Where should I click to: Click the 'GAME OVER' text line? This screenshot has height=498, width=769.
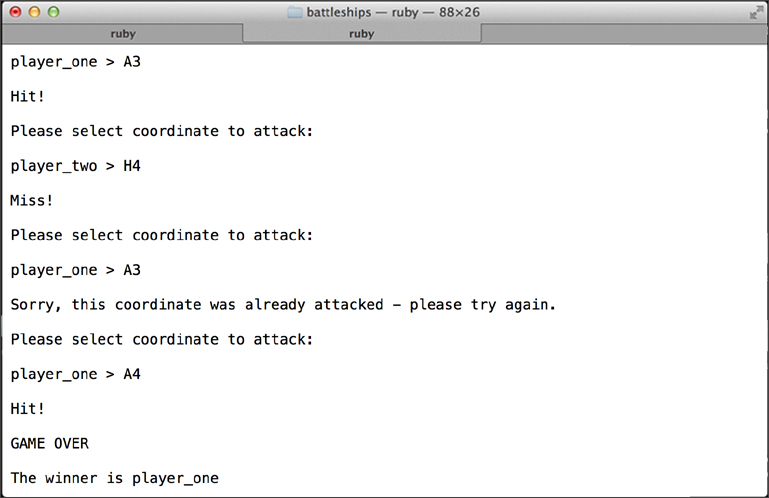click(x=50, y=444)
